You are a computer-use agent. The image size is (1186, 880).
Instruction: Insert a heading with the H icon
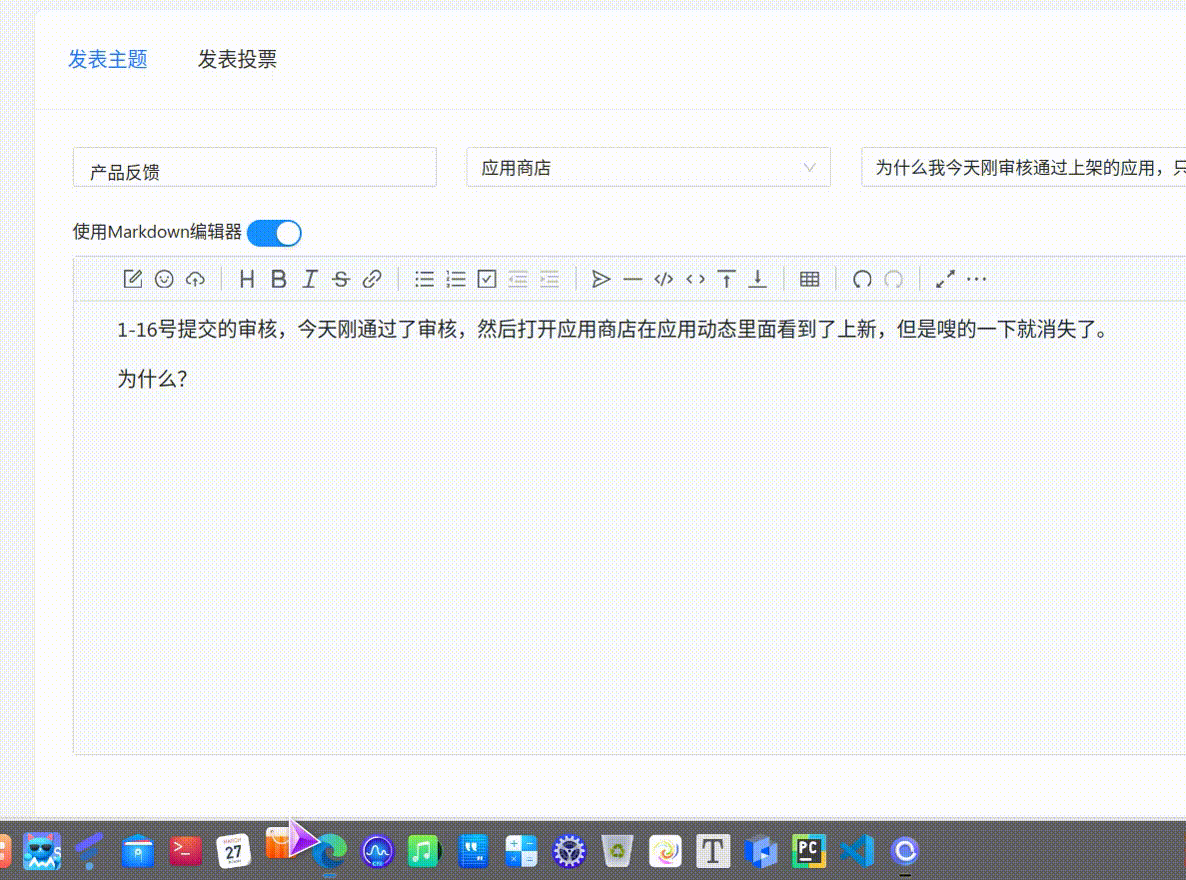tap(247, 279)
